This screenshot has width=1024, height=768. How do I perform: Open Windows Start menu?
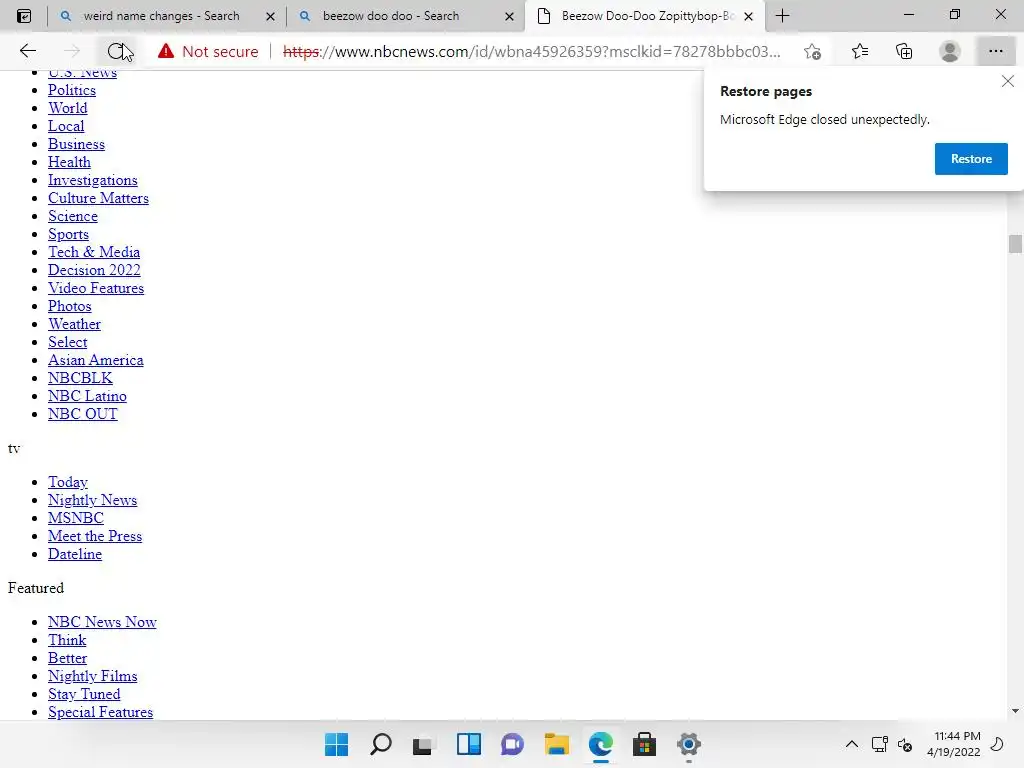[336, 744]
